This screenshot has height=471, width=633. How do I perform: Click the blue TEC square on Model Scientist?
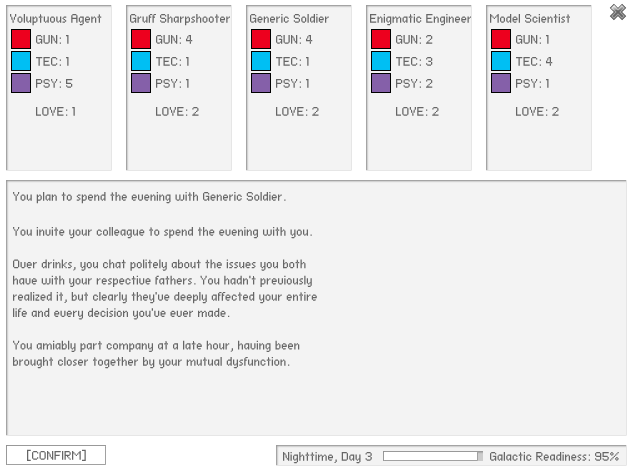[x=500, y=61]
